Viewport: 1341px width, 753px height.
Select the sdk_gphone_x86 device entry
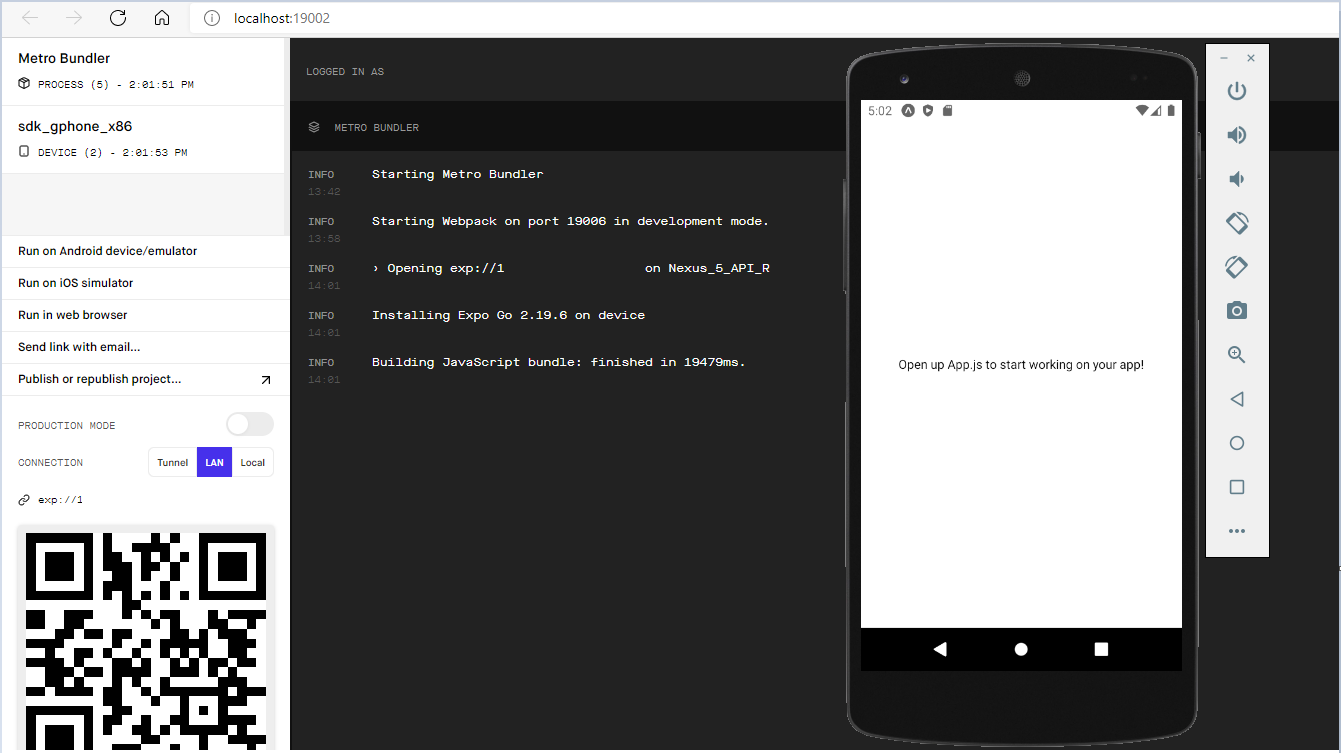coord(144,139)
